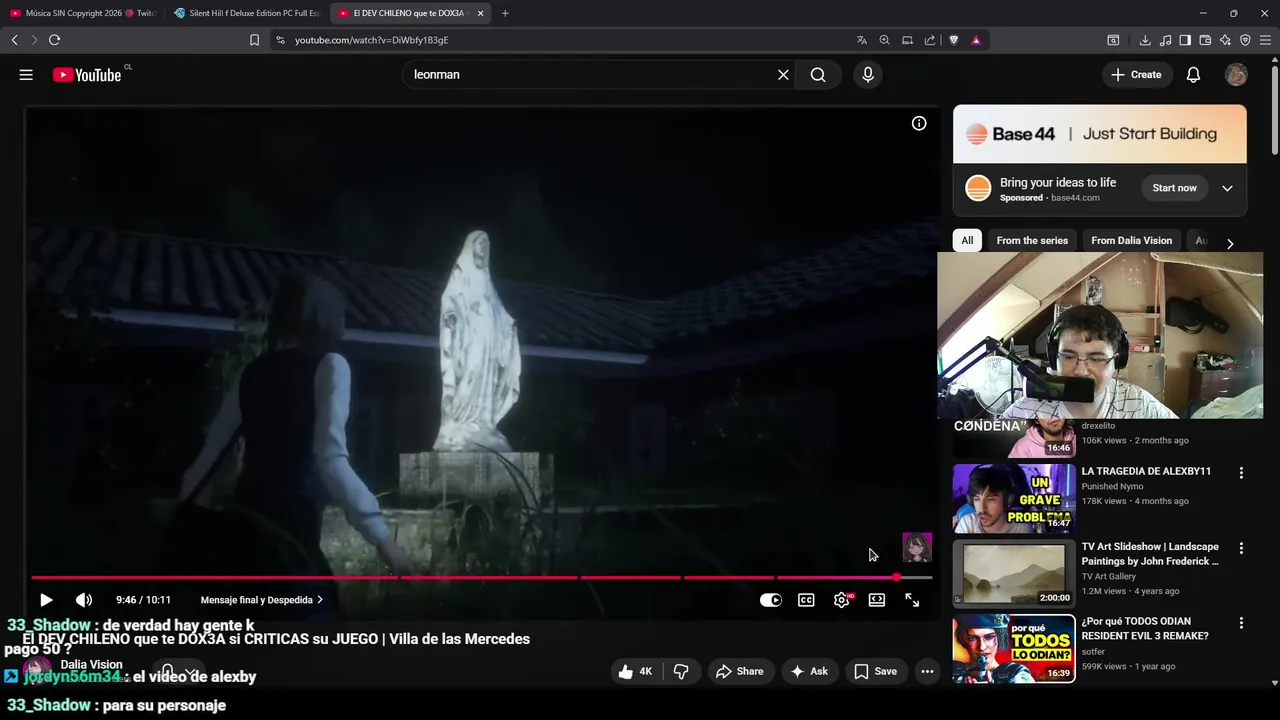The width and height of the screenshot is (1280, 720).
Task: Open 'LA TRAGEDIA DE ALEXBY11' thumbnail
Action: coord(1014,498)
